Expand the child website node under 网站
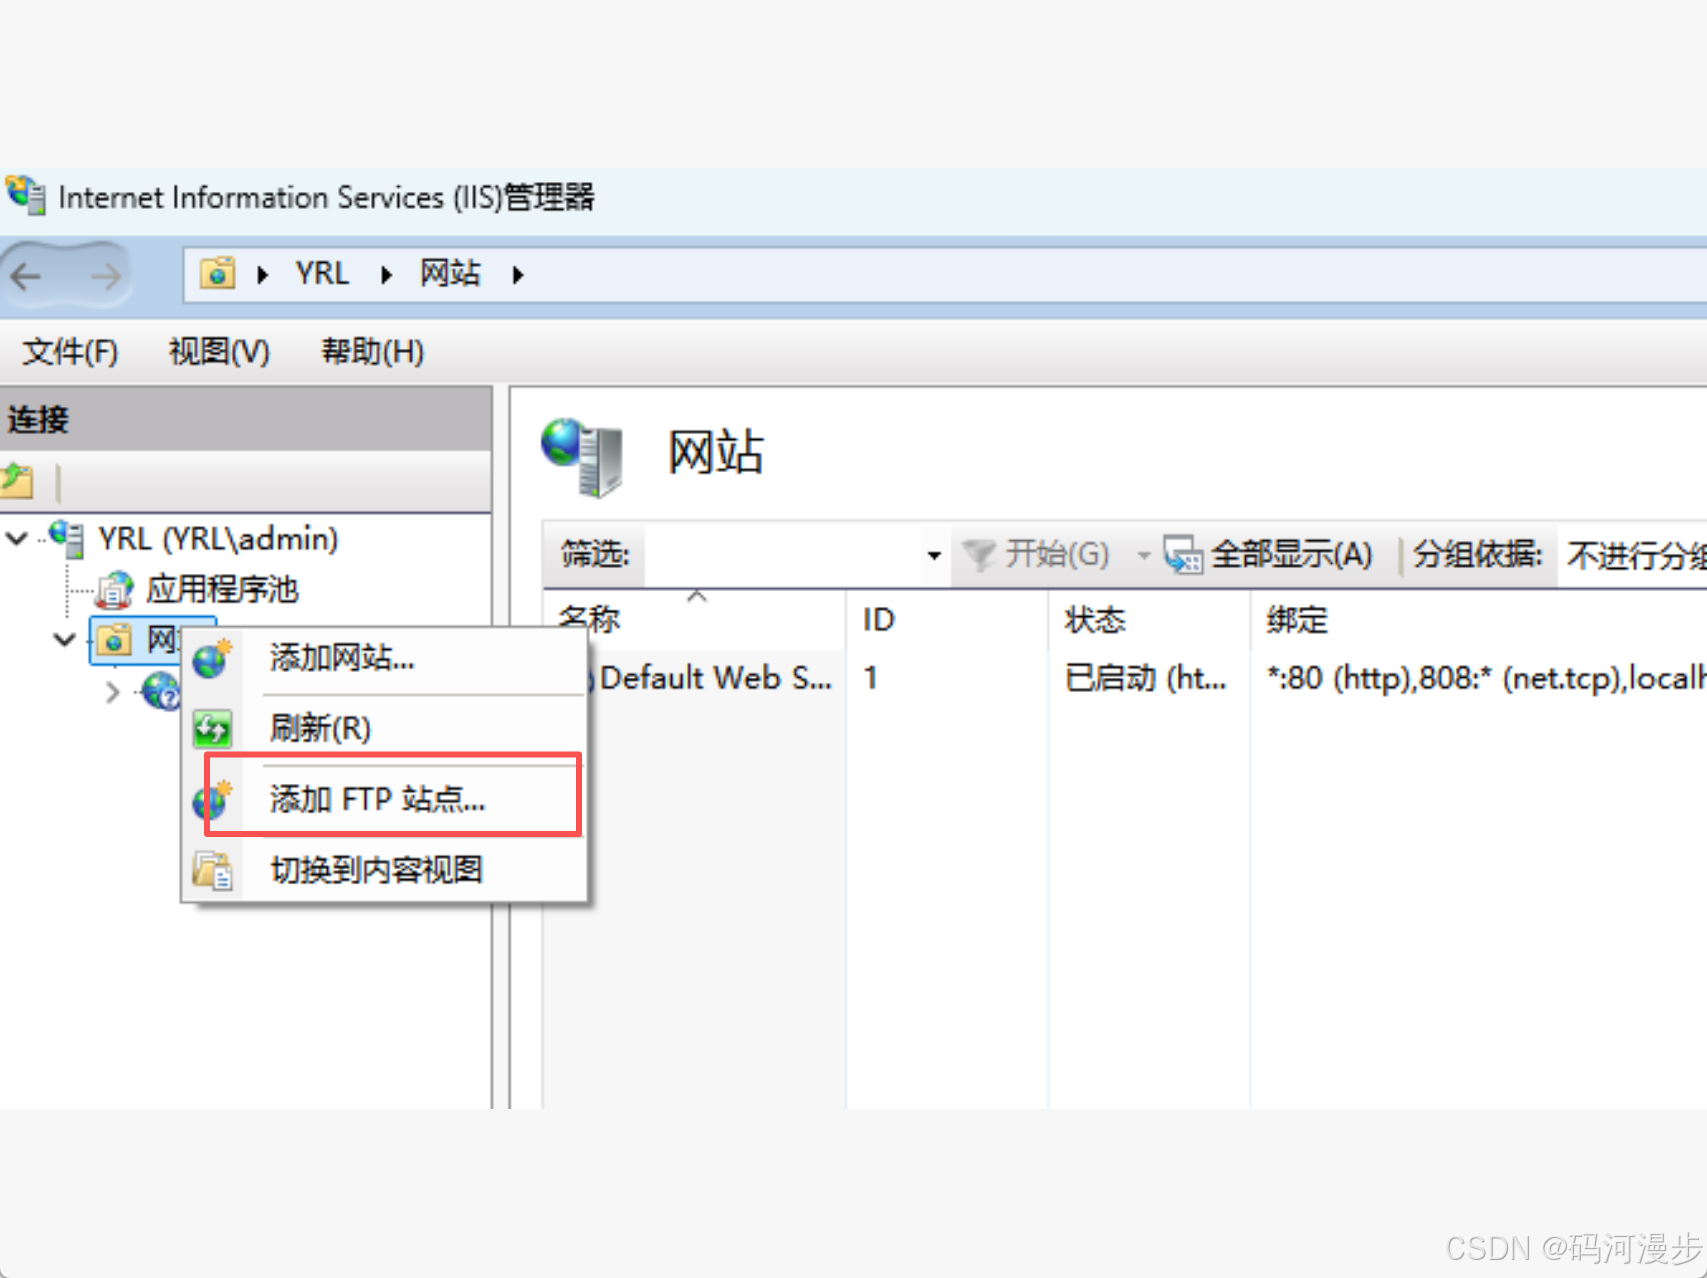The width and height of the screenshot is (1707, 1278). (x=113, y=691)
